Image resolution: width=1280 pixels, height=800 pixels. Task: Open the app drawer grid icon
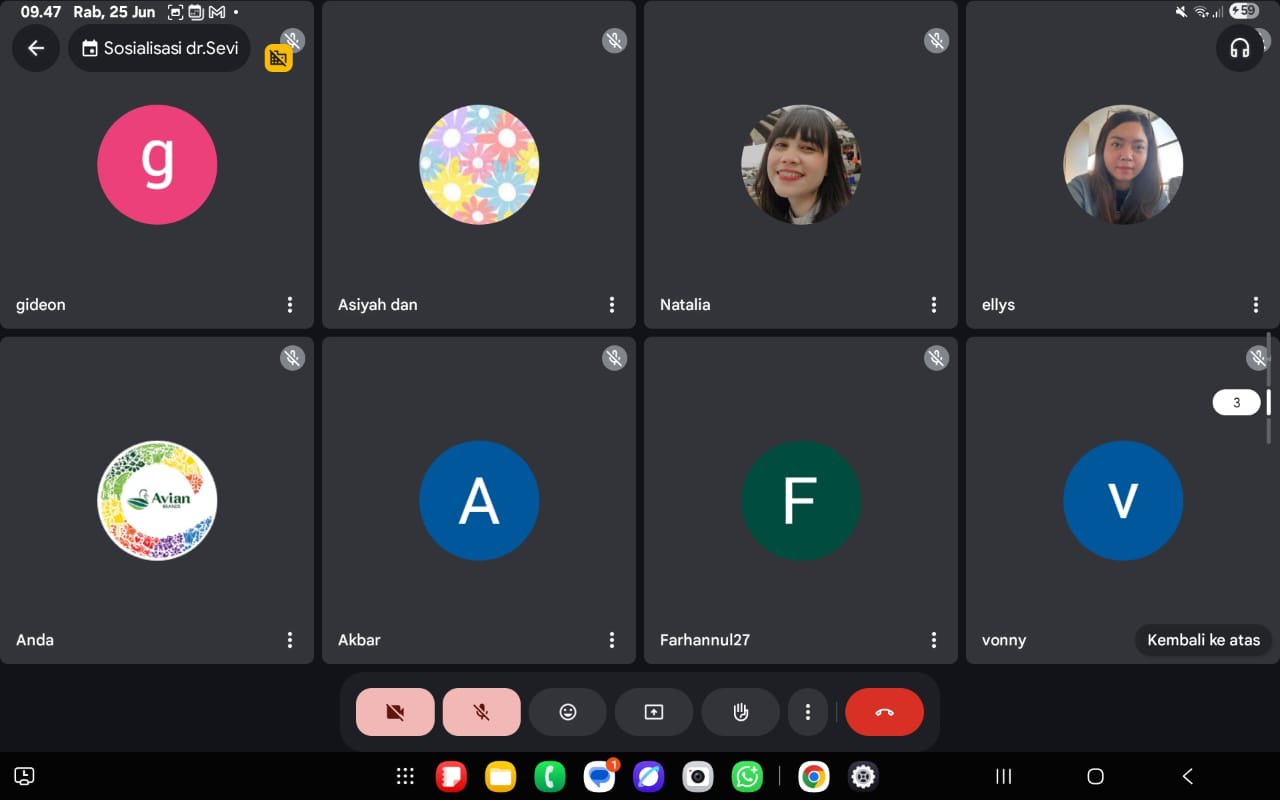click(405, 776)
